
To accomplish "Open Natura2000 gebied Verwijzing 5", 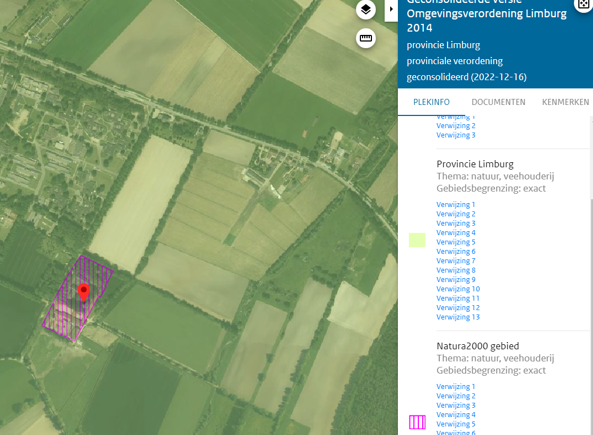I will [x=456, y=424].
